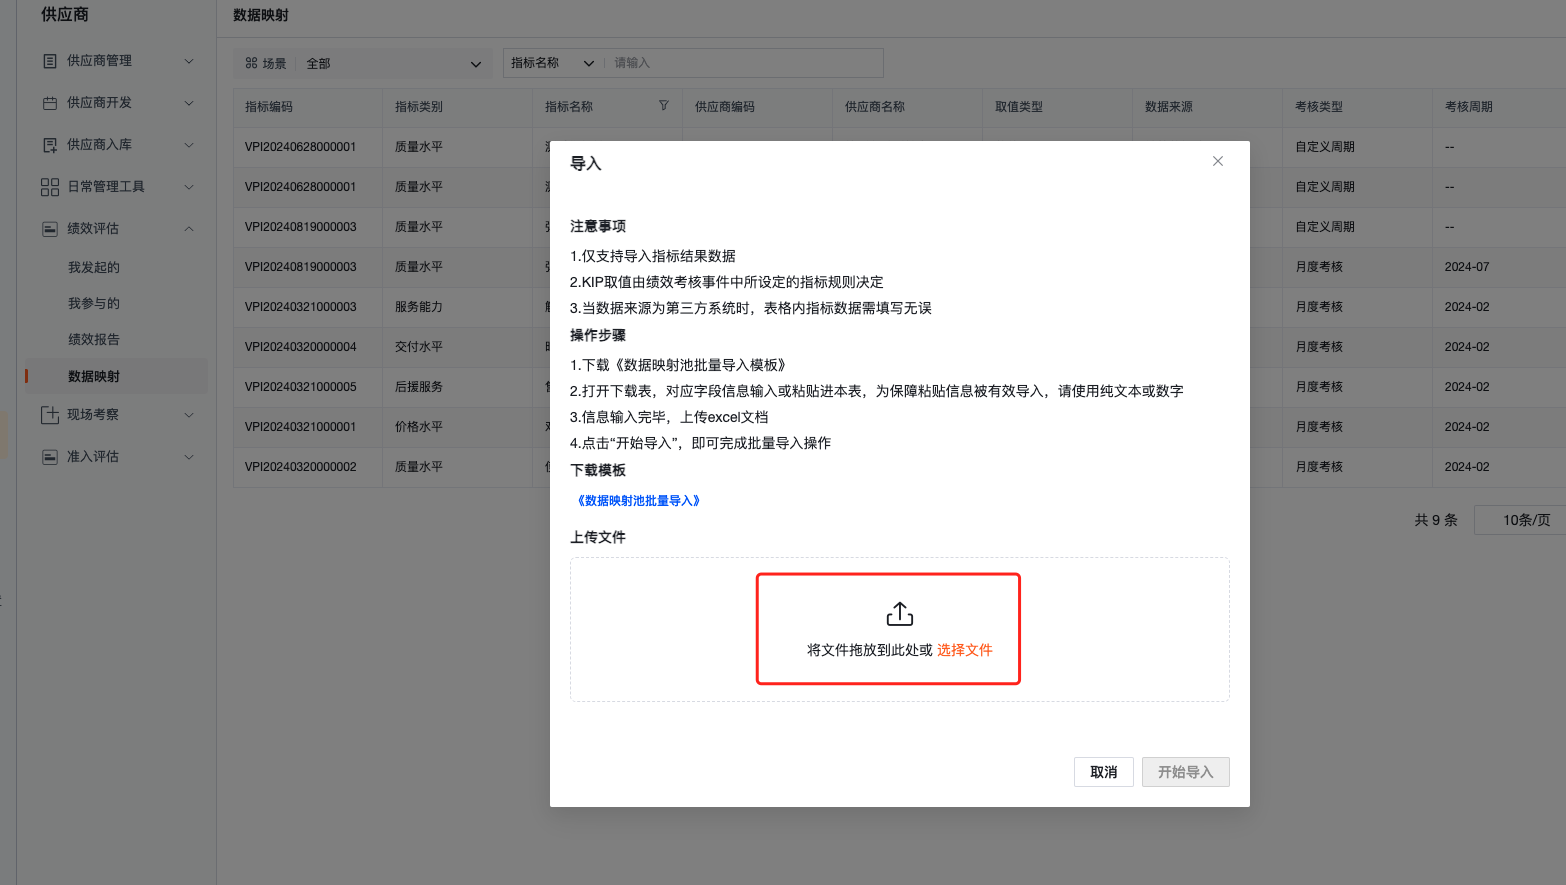Click the 取值类型 column header
This screenshot has height=885, width=1566.
click(1019, 107)
